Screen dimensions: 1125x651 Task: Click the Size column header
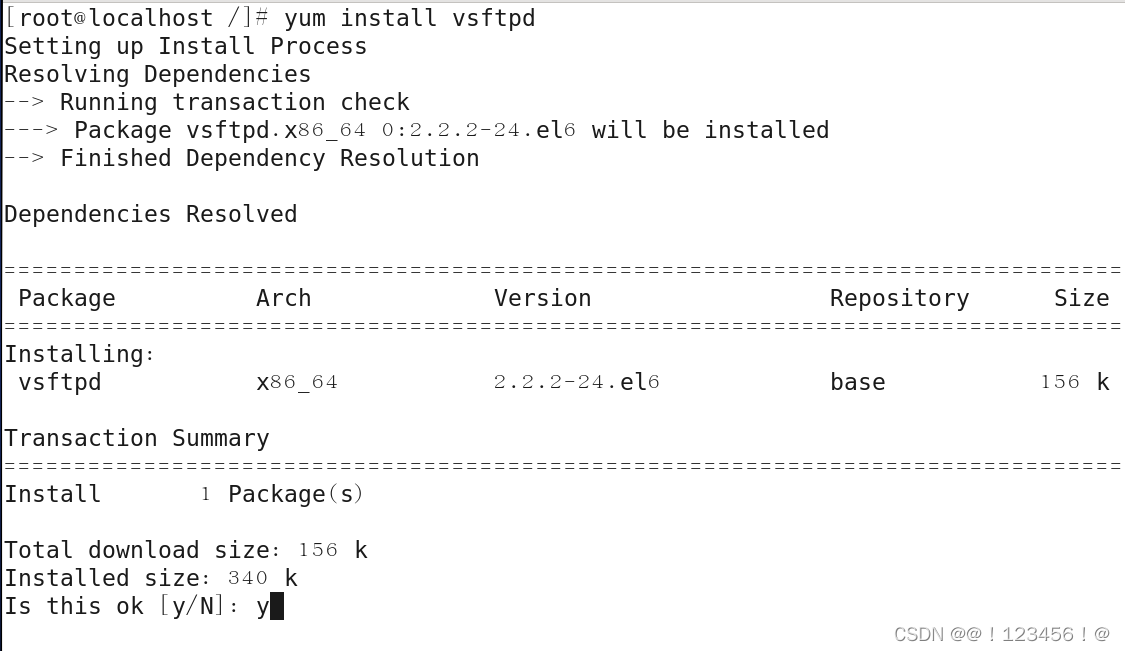click(x=1081, y=298)
